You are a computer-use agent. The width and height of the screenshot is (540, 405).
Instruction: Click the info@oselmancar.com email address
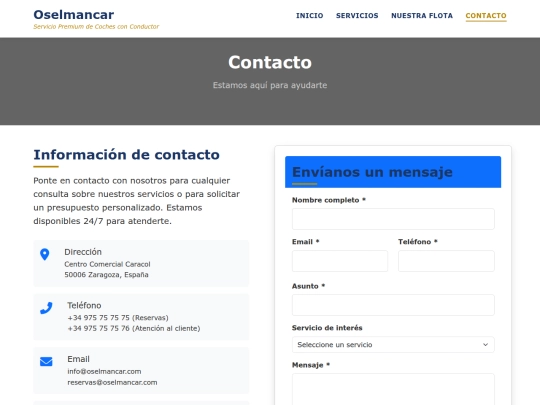click(x=104, y=372)
